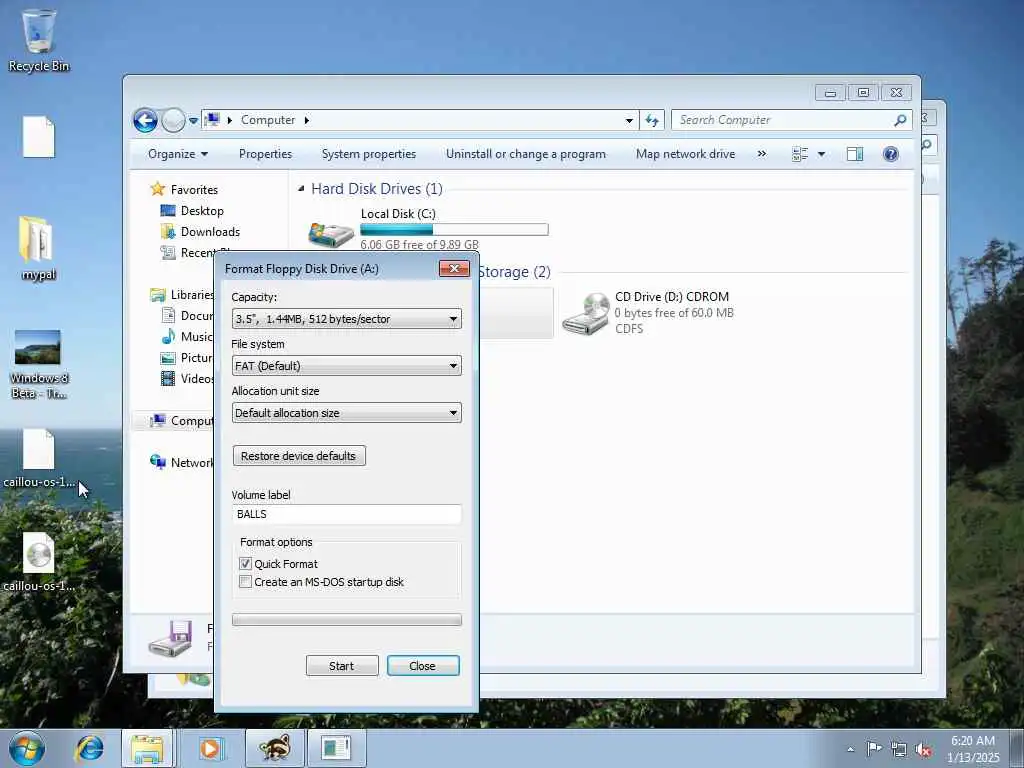
Task: Open the Capacity dropdown
Action: 346,319
